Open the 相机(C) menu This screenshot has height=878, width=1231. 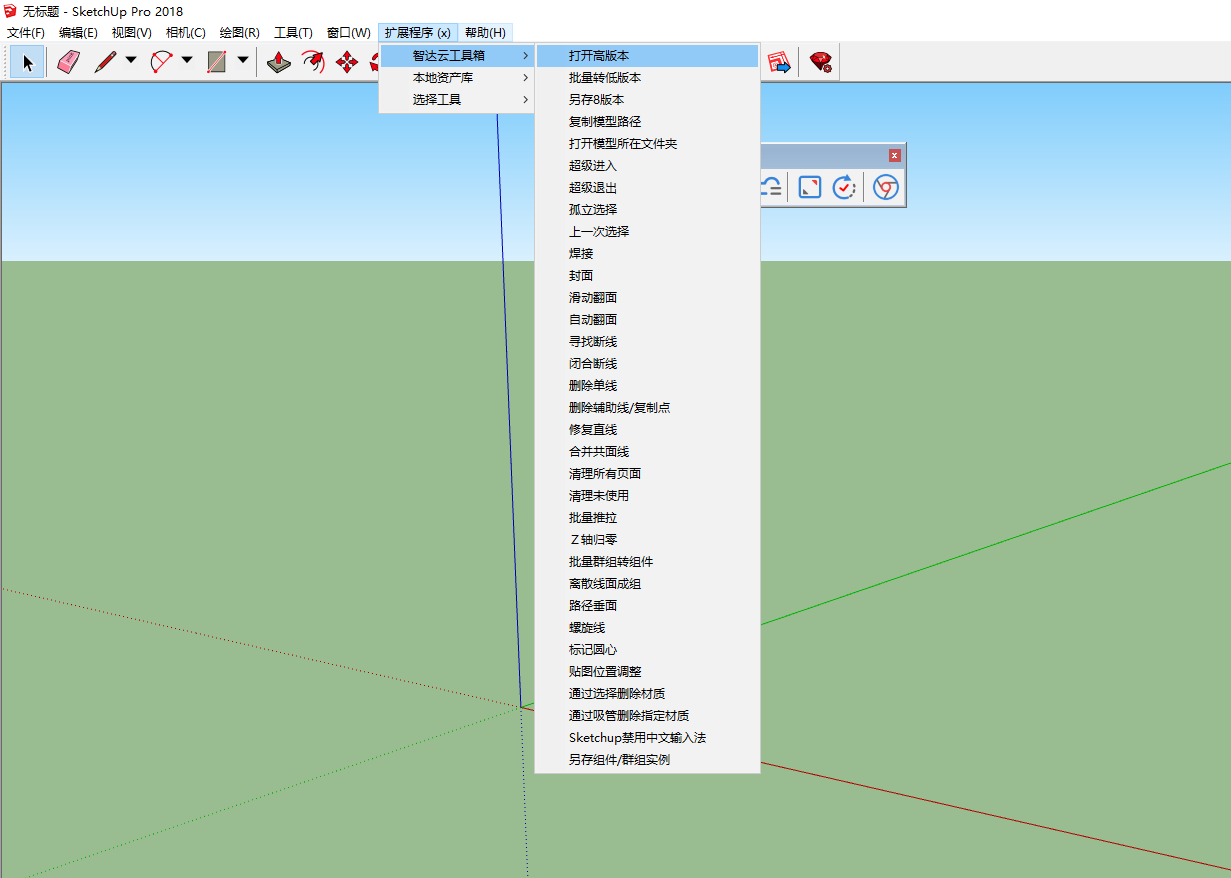point(186,33)
